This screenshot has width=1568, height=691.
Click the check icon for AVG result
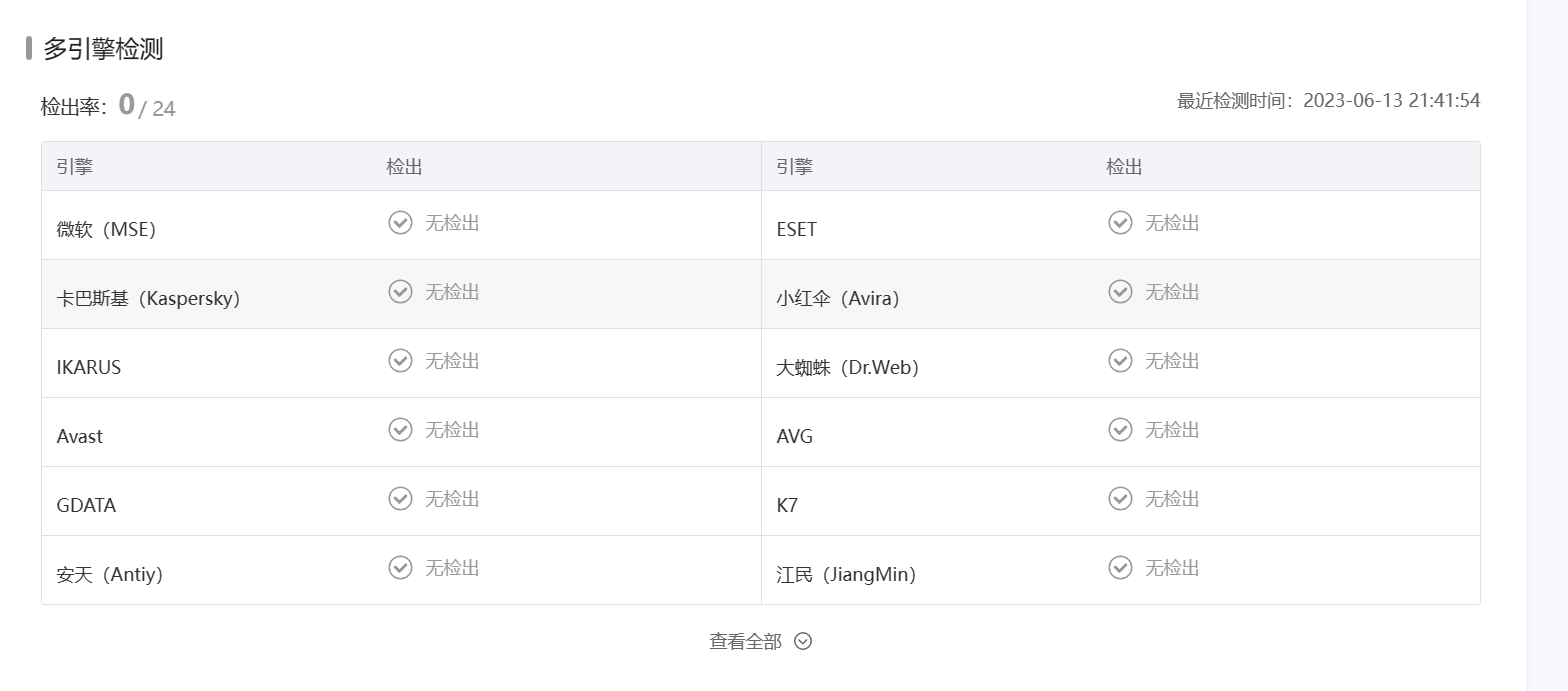click(x=1120, y=429)
